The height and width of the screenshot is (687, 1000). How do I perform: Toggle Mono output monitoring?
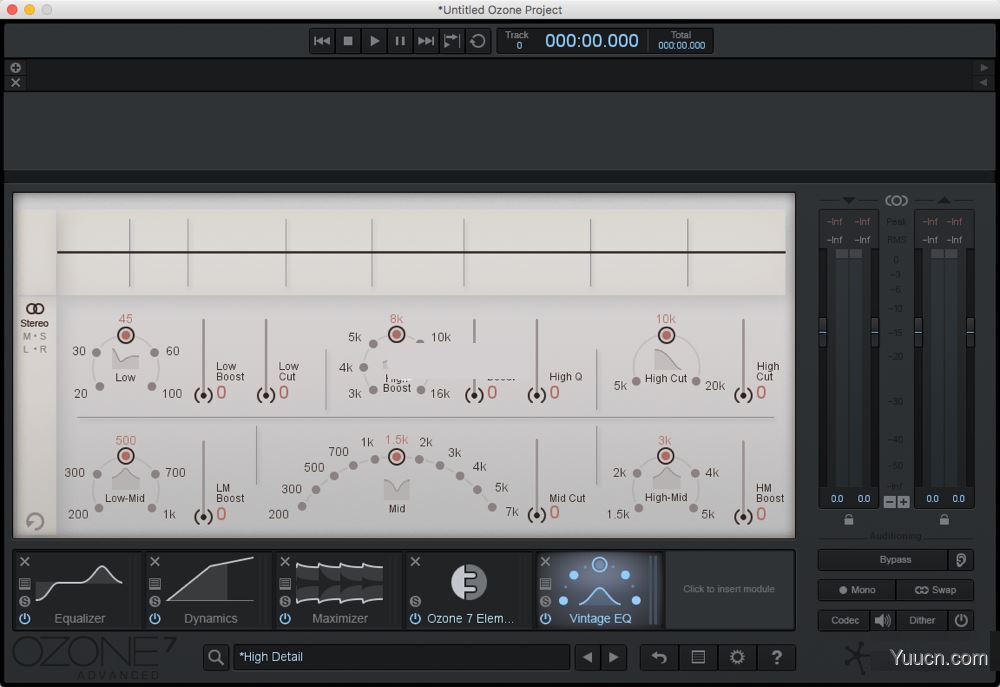pos(857,590)
